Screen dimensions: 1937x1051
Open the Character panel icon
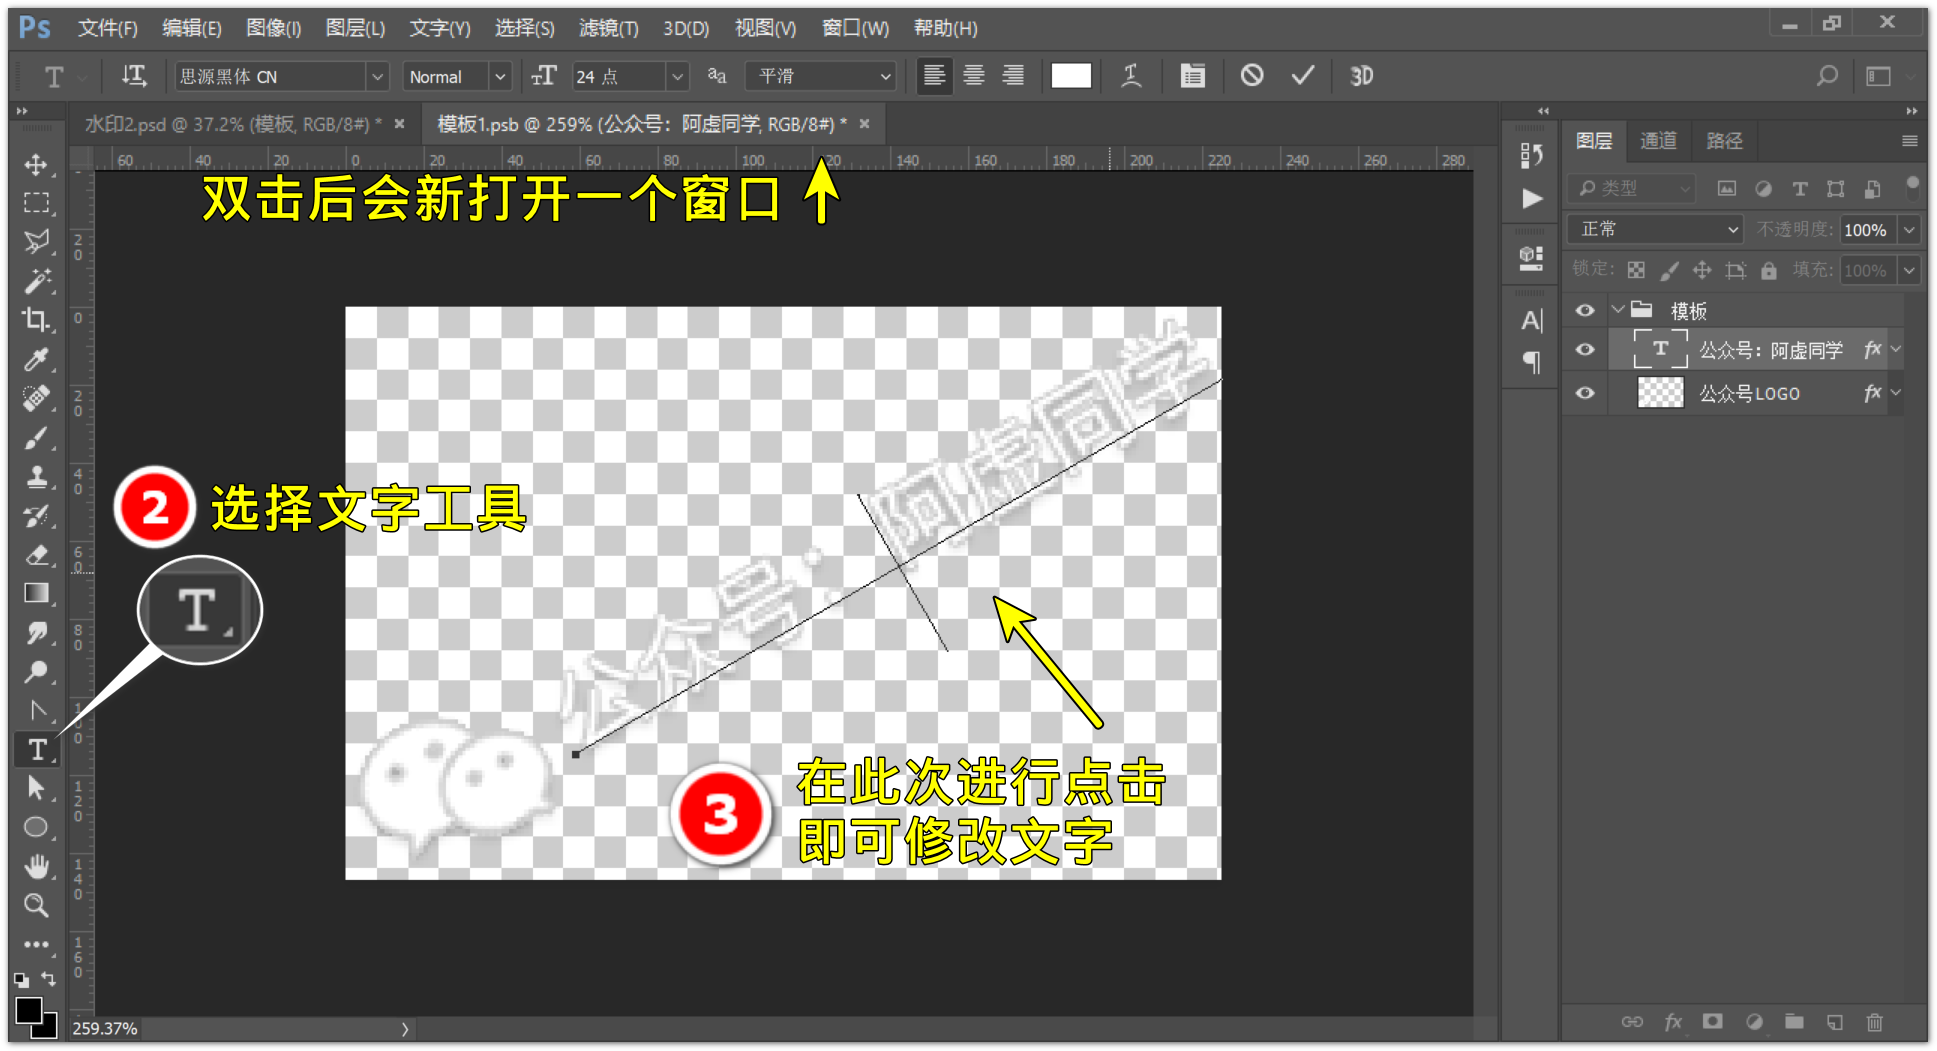pyautogui.click(x=1531, y=320)
